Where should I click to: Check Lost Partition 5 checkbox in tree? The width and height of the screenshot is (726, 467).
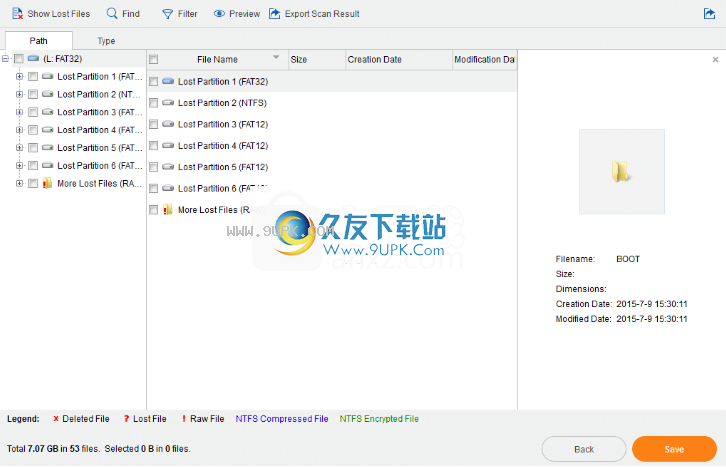(33, 148)
